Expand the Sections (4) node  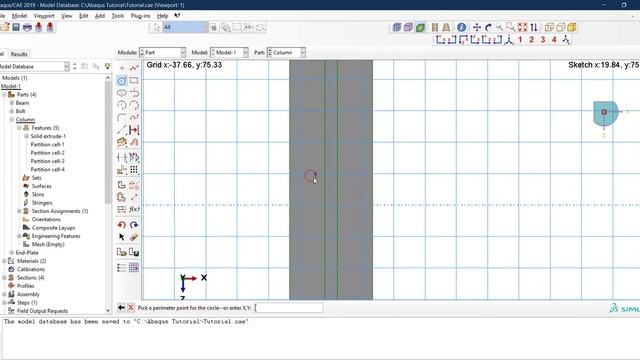coord(4,278)
